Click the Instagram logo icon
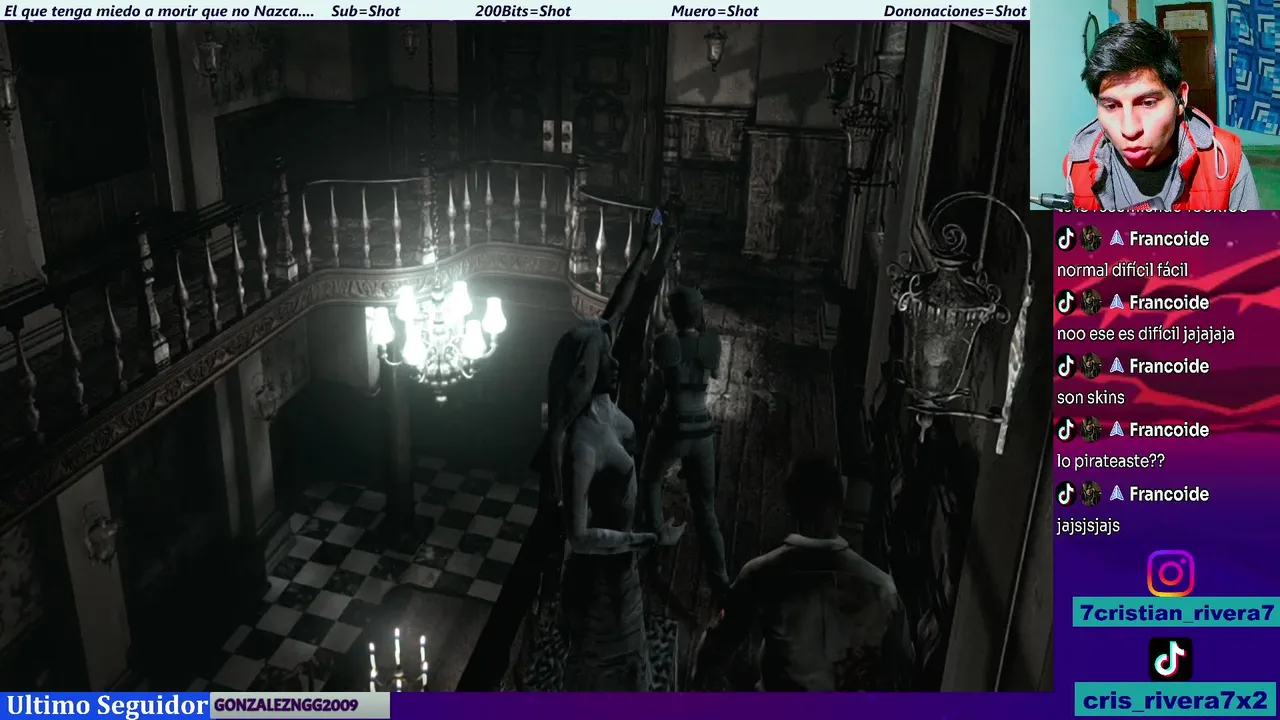The height and width of the screenshot is (720, 1280). (x=1170, y=574)
